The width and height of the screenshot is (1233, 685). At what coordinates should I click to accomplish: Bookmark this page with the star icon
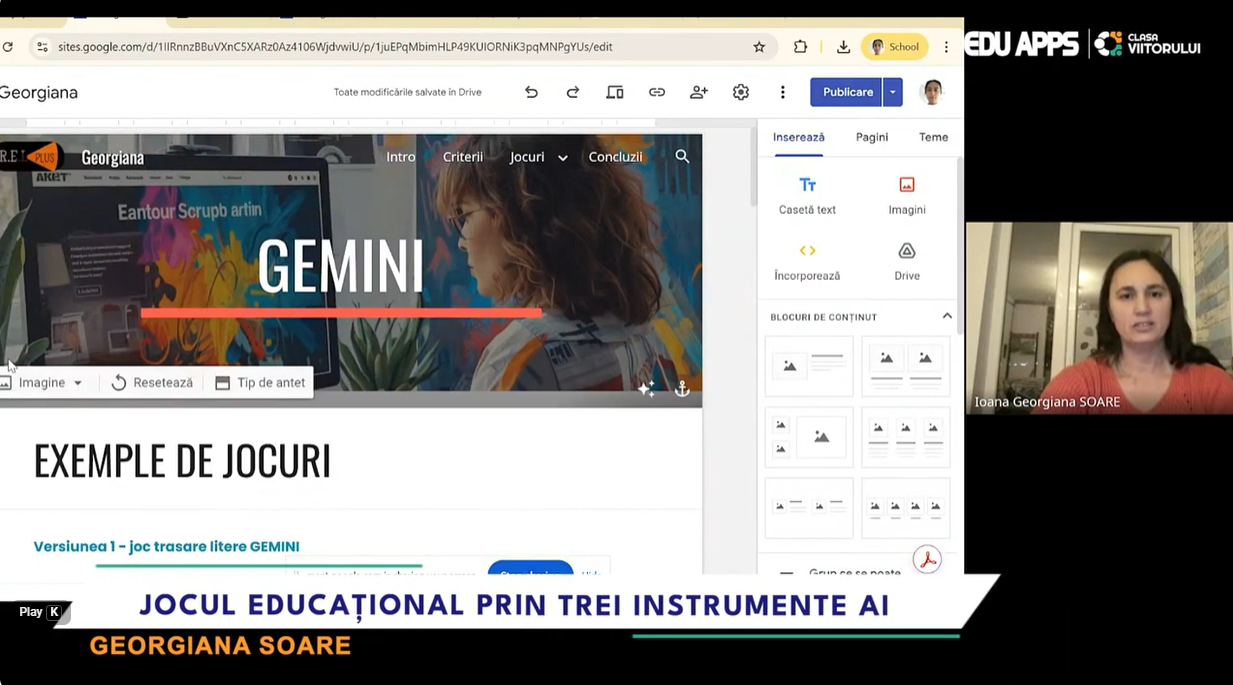point(759,47)
